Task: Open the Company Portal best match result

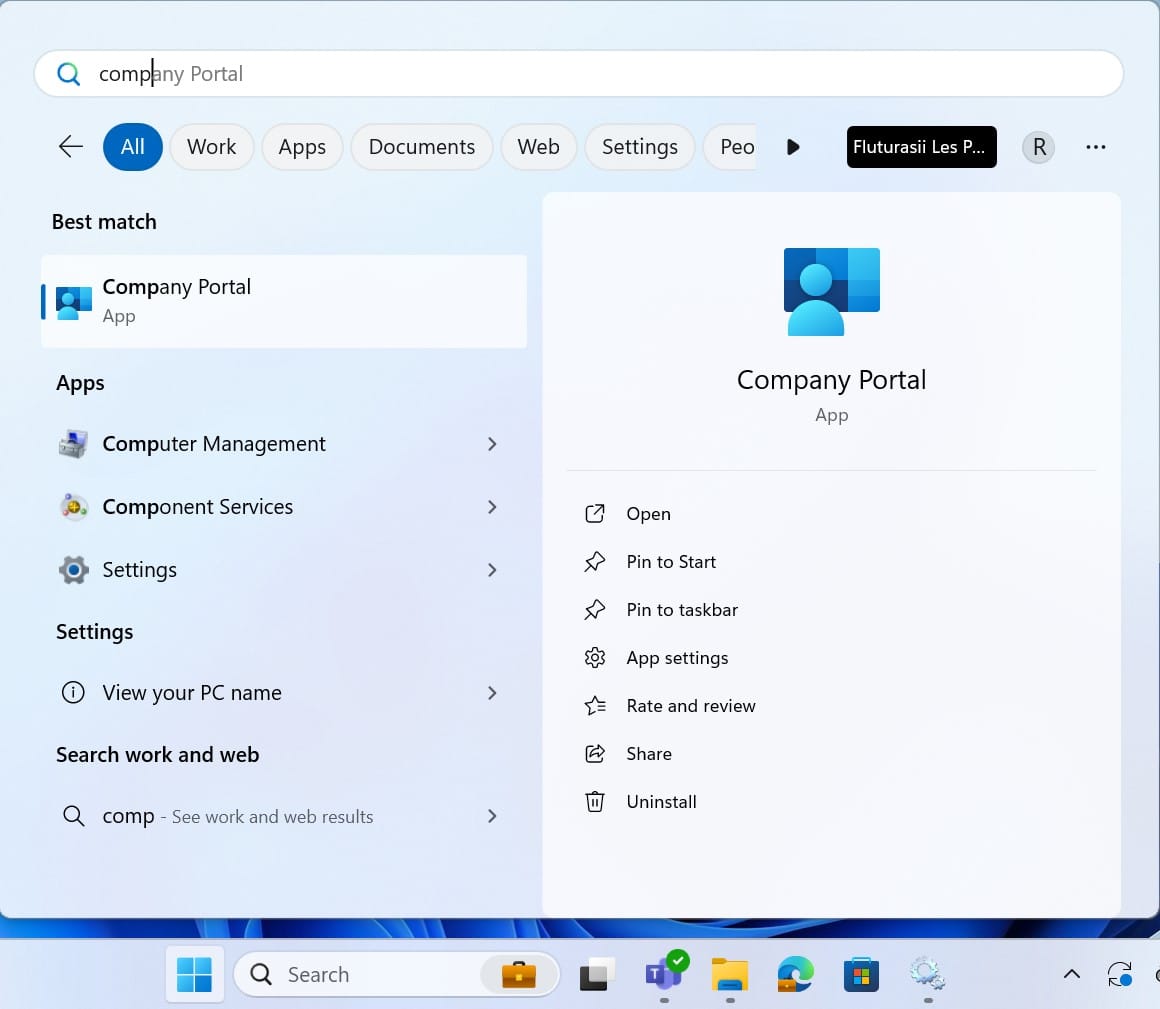Action: tap(284, 302)
